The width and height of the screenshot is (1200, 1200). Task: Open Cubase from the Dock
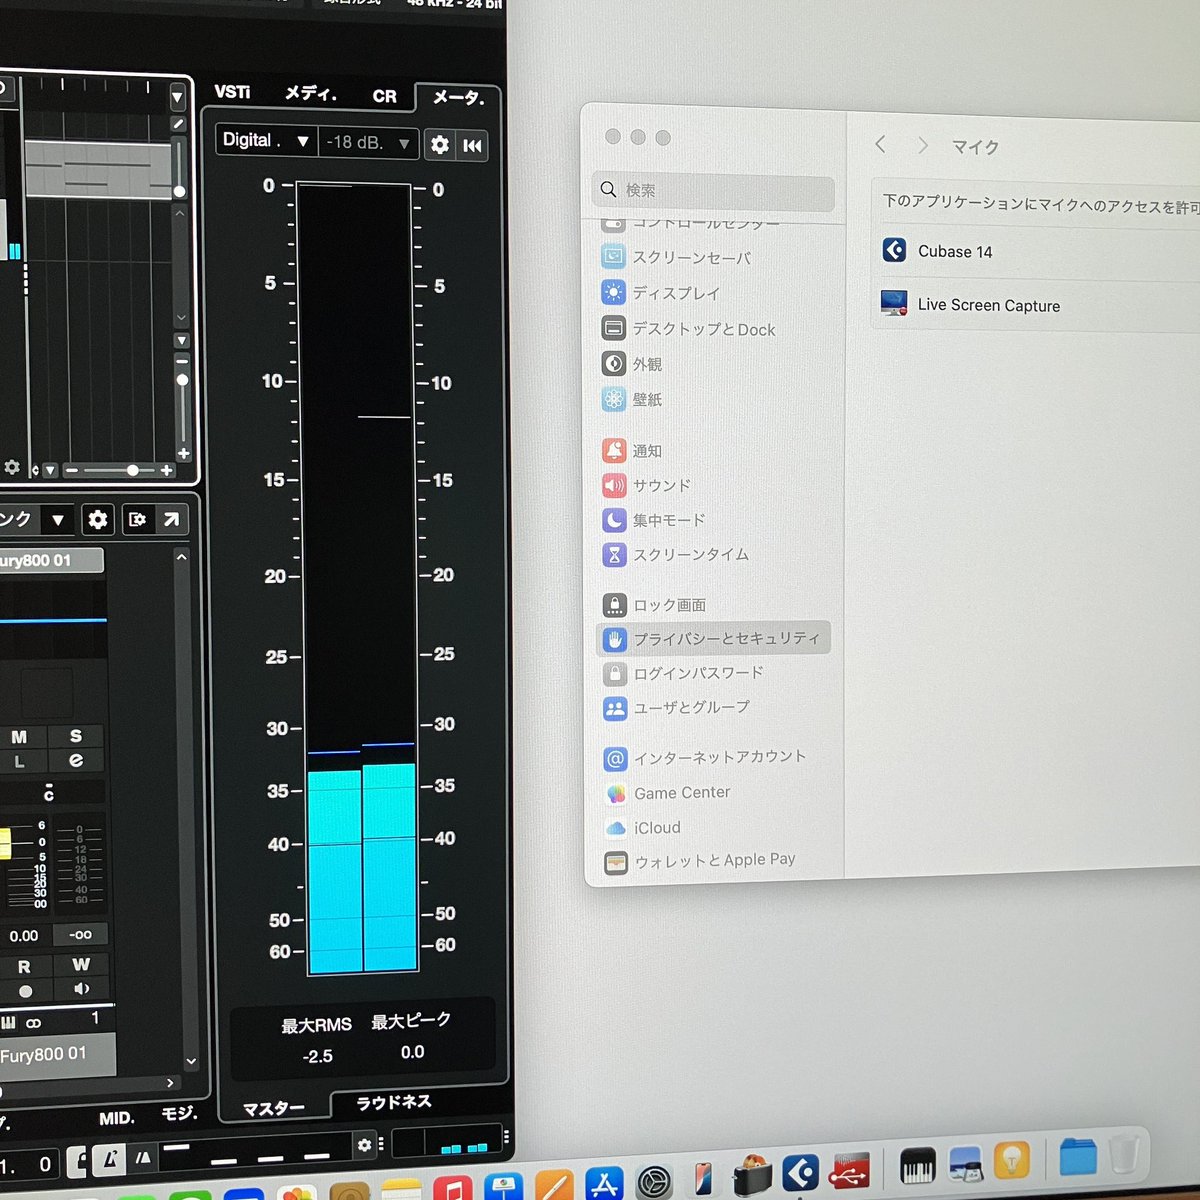point(800,1172)
